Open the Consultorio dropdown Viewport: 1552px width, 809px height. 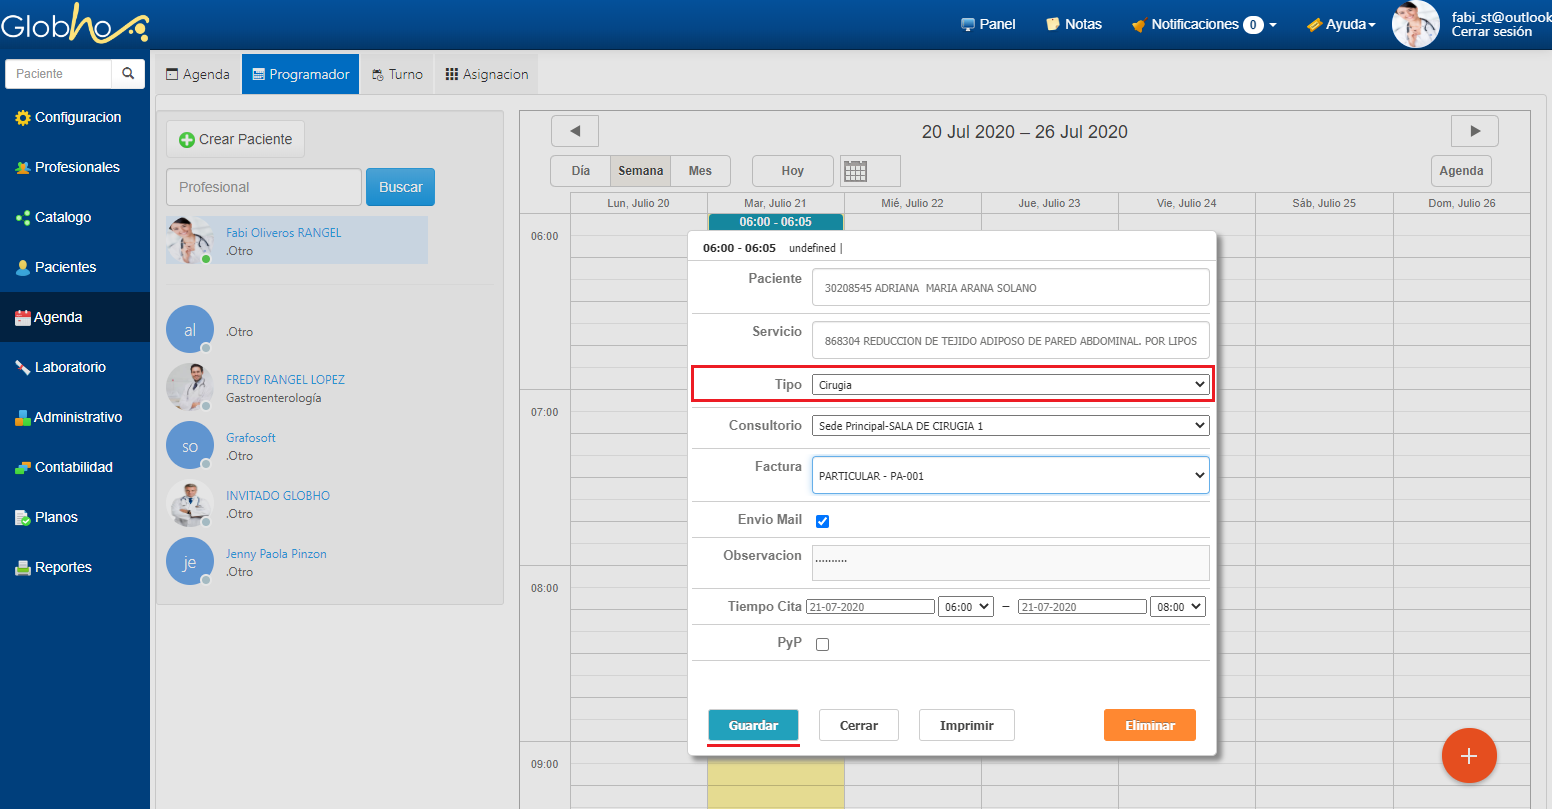1010,426
